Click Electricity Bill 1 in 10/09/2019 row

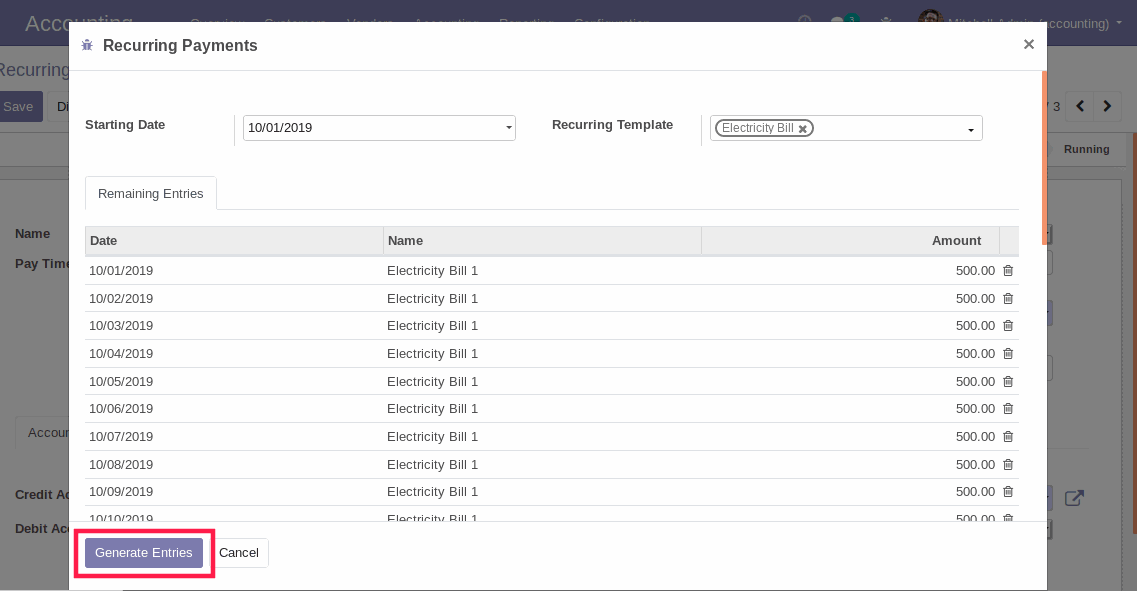pyautogui.click(x=432, y=492)
